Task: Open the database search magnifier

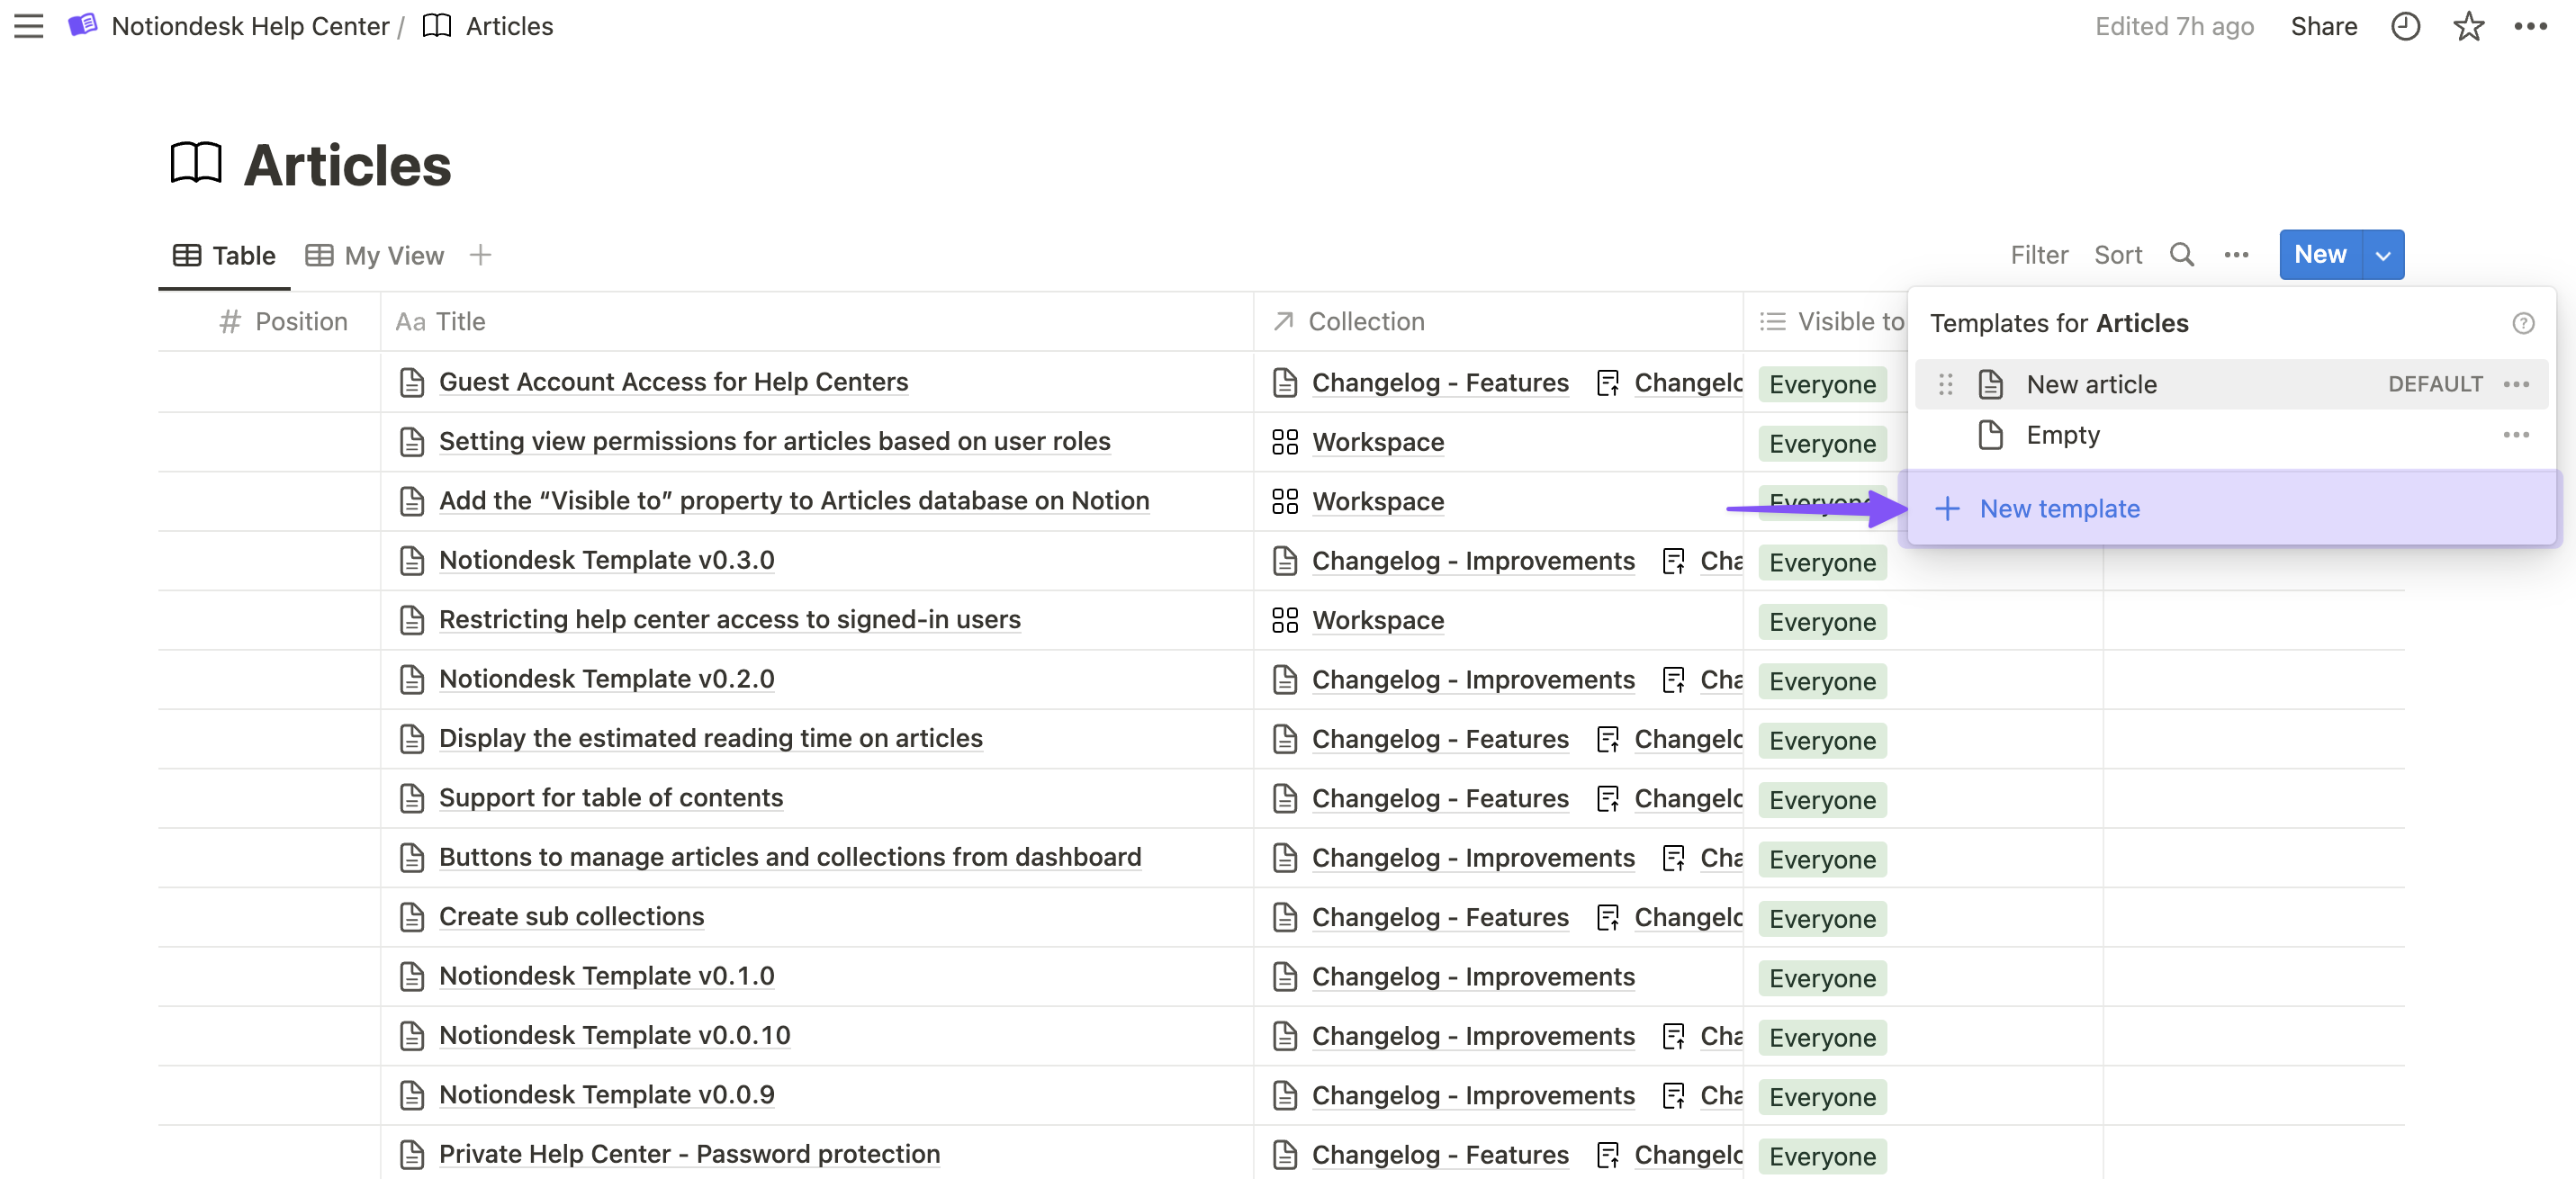Action: (2182, 255)
